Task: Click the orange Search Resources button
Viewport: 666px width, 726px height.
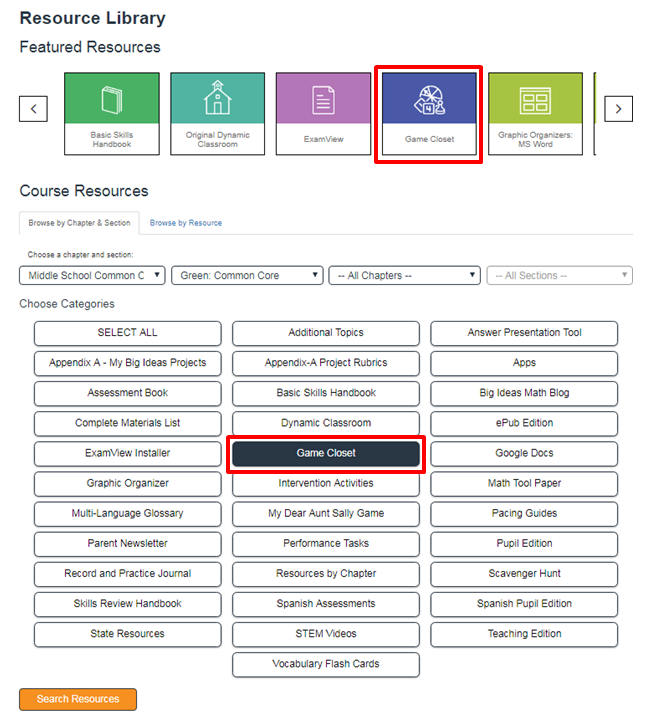Action: tap(78, 699)
